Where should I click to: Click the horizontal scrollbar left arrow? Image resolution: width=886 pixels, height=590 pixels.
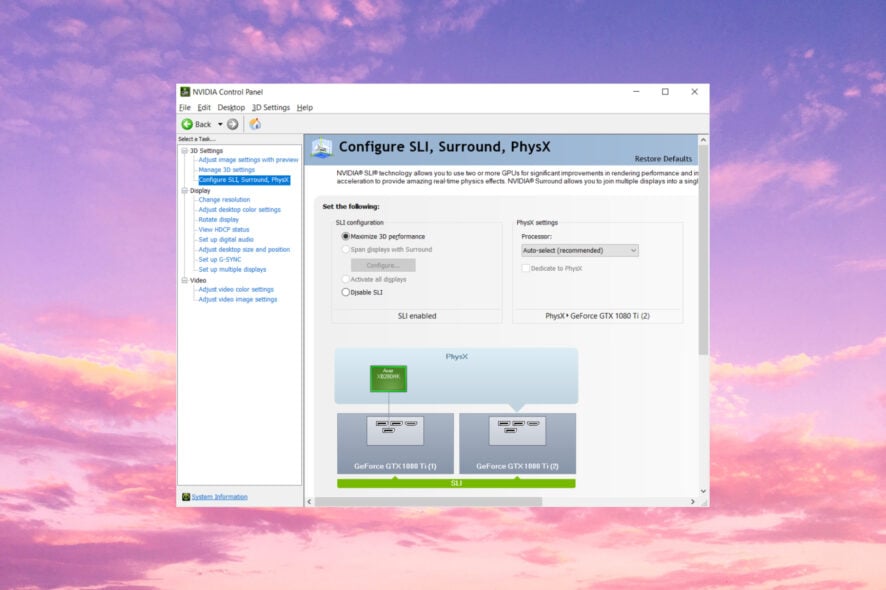coord(309,502)
